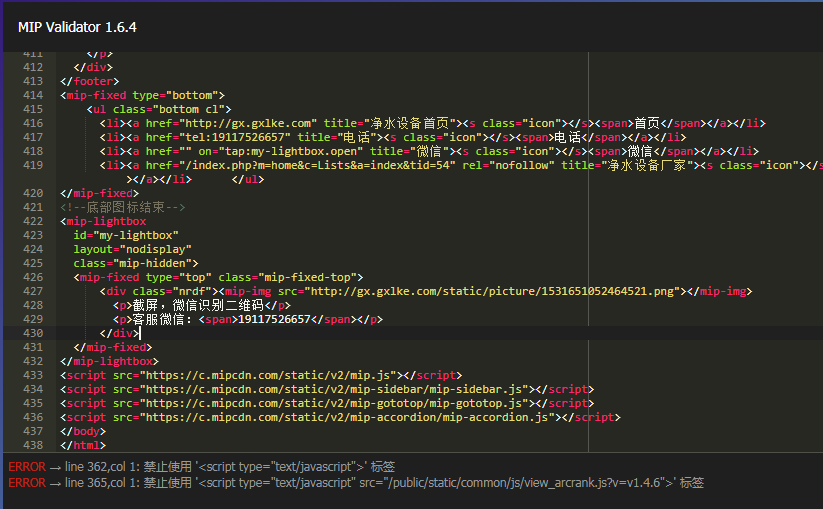The height and width of the screenshot is (509, 823).
Task: Click the mip-sidebar.js script src URL
Action: 334,389
